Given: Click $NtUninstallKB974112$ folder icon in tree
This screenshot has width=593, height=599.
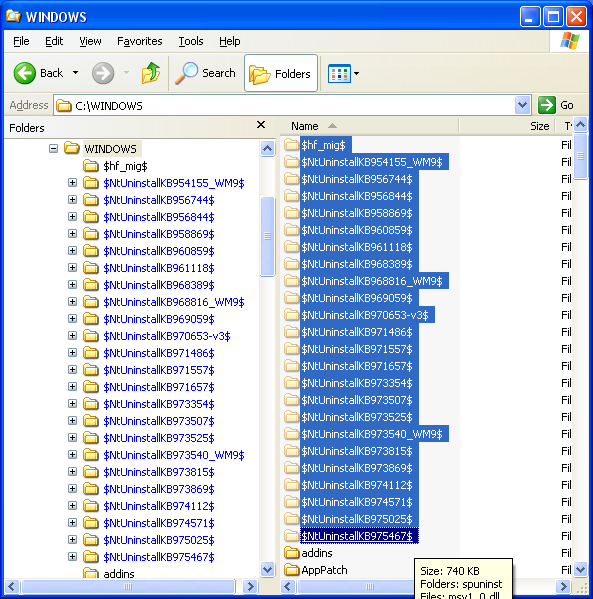Looking at the screenshot, I should pyautogui.click(x=91, y=506).
